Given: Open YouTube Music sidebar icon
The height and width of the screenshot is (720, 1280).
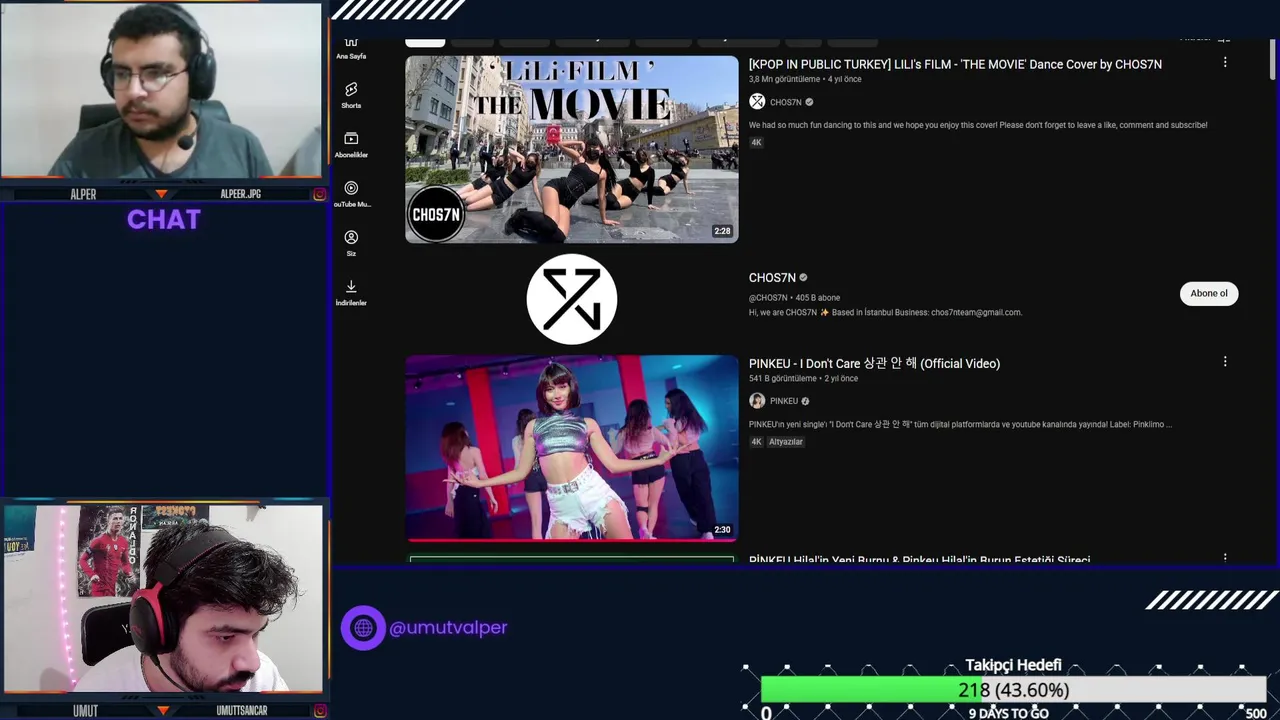Looking at the screenshot, I should (351, 194).
